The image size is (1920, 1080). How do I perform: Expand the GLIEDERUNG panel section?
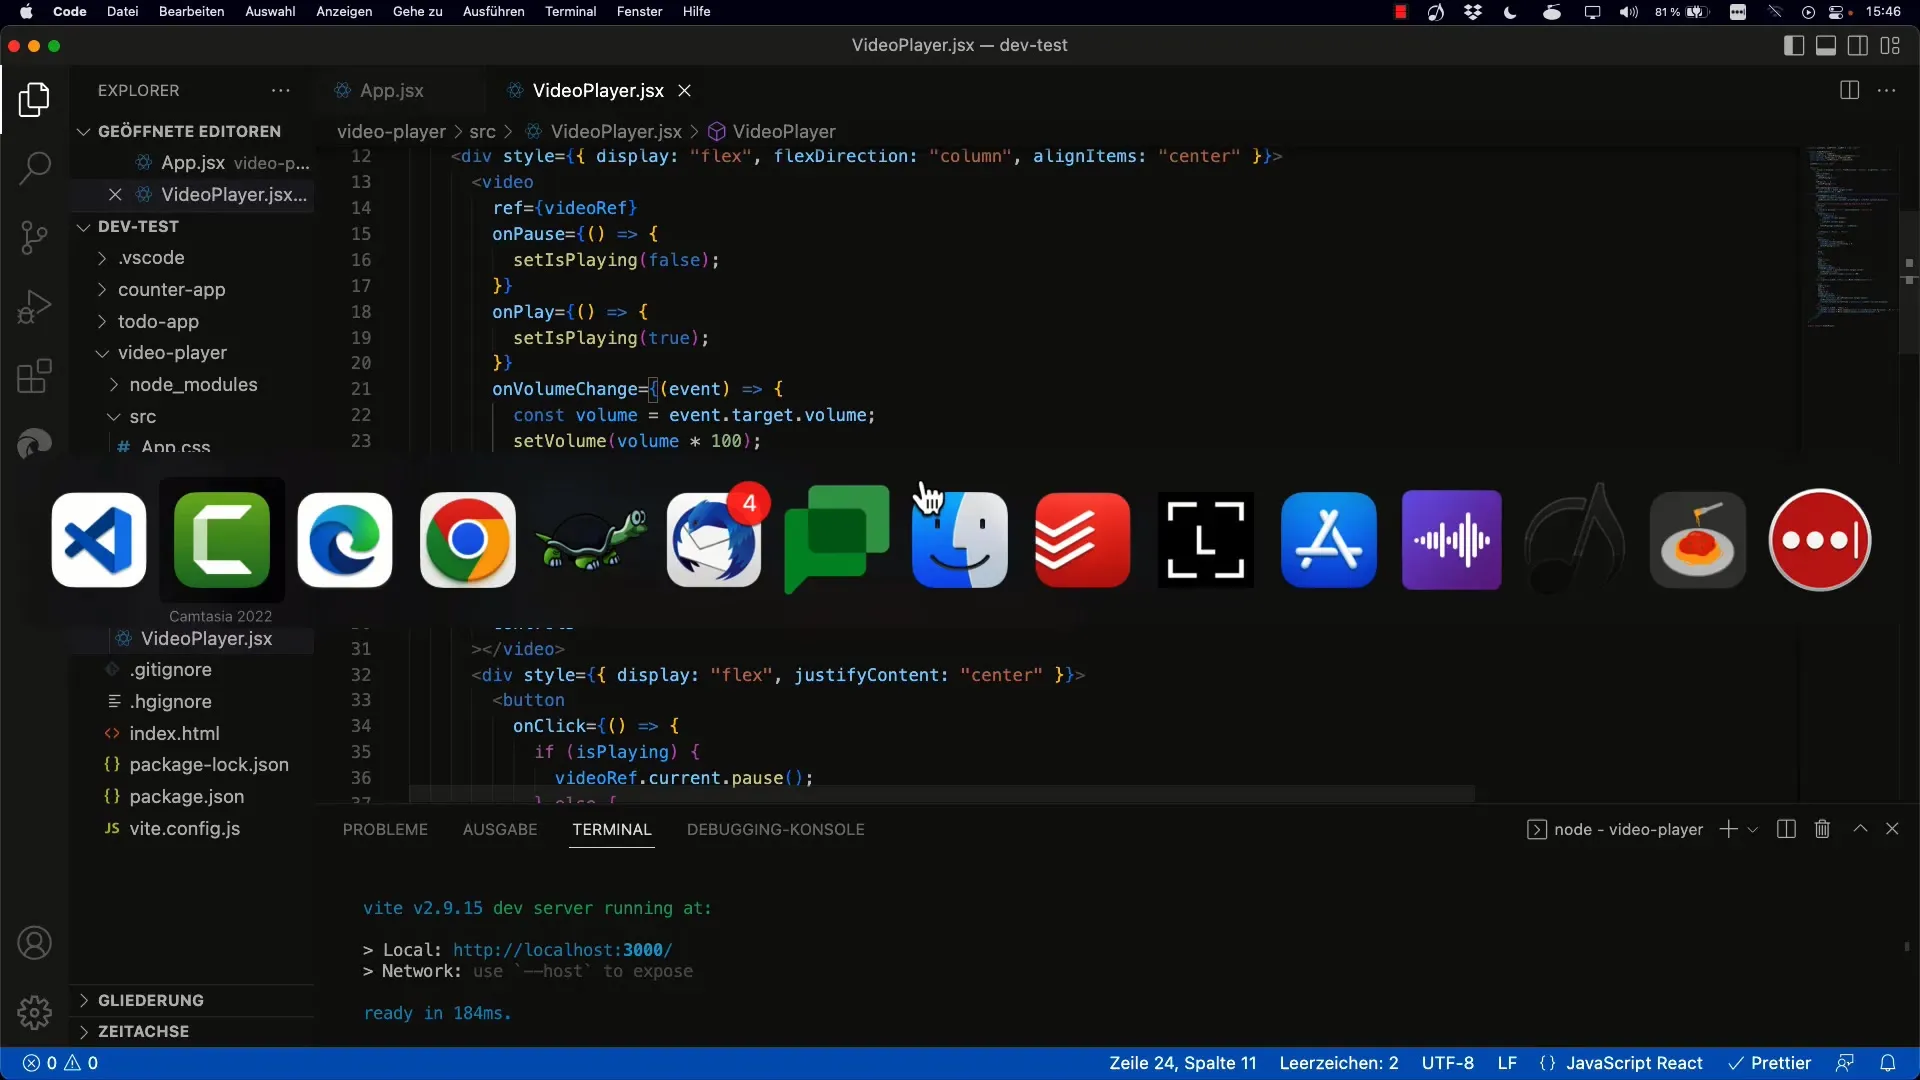pyautogui.click(x=149, y=1000)
